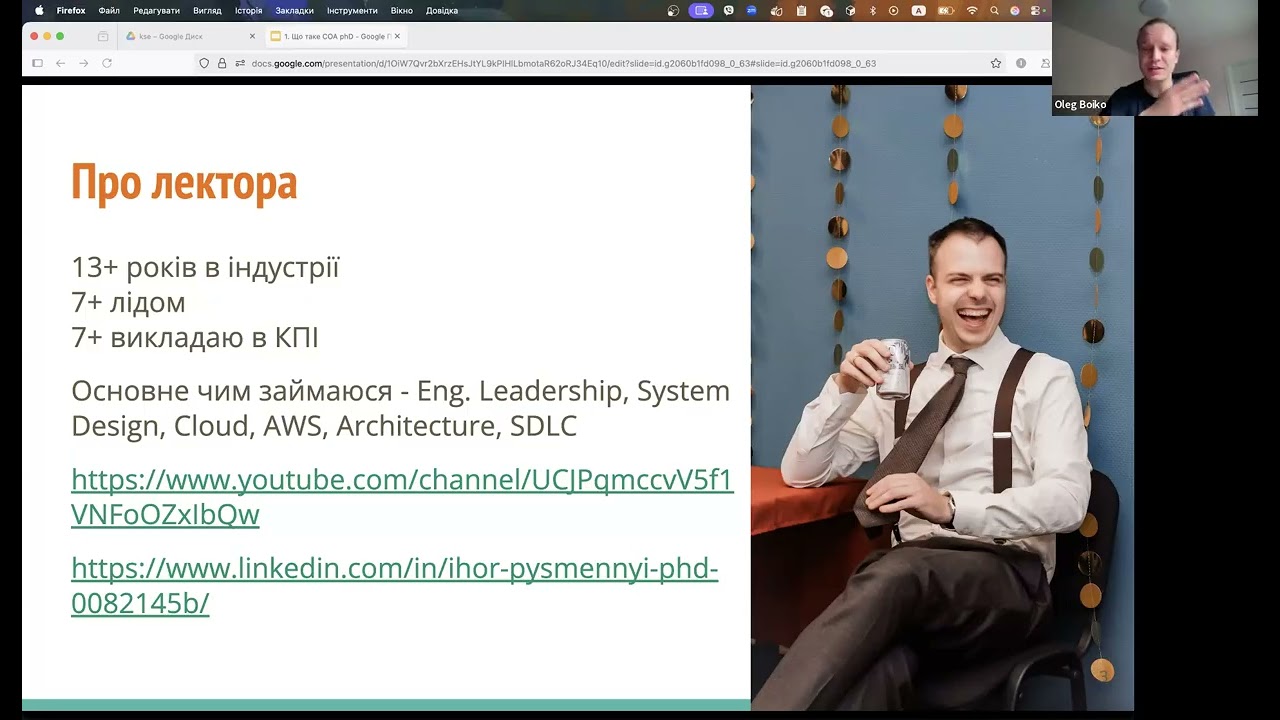Viewport: 1280px width, 720px height.
Task: Click the text 7+ лідом
Action: pyautogui.click(x=128, y=303)
